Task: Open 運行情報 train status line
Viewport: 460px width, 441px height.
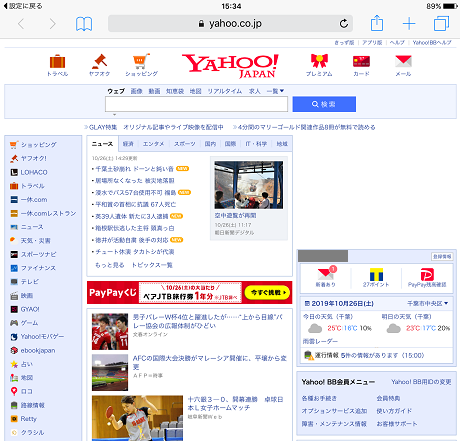Action: (x=364, y=355)
